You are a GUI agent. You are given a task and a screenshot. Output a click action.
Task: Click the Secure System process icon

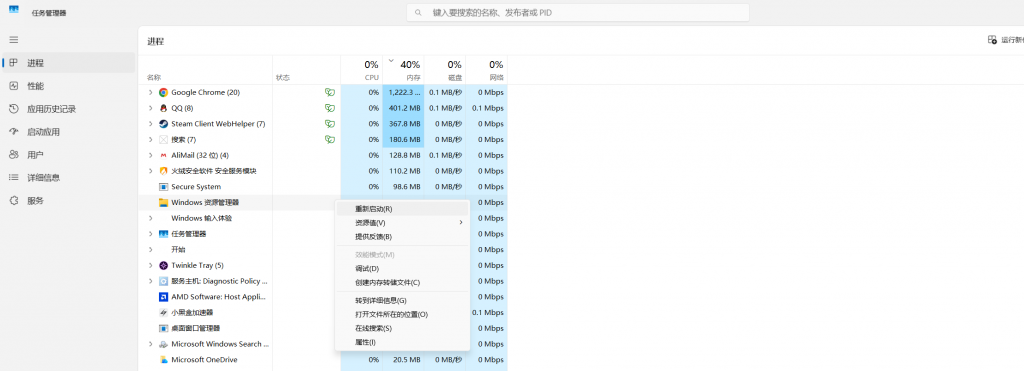tap(163, 187)
